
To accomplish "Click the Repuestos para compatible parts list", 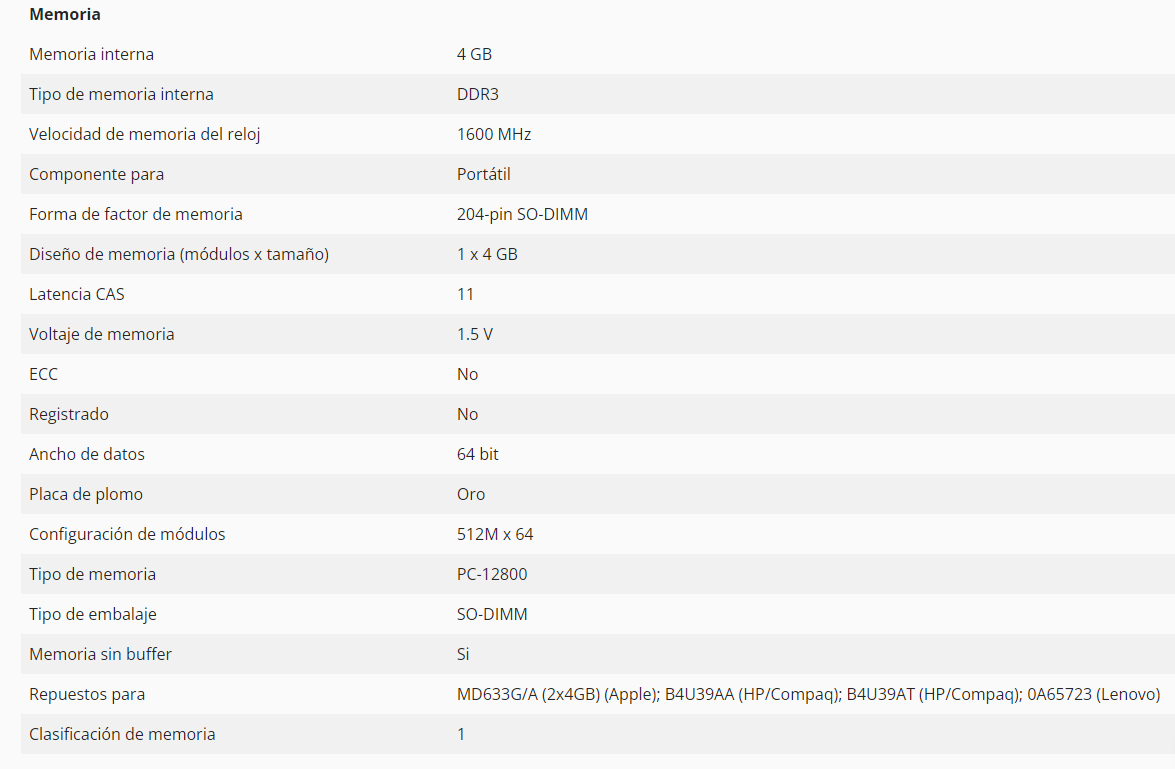I will point(808,694).
